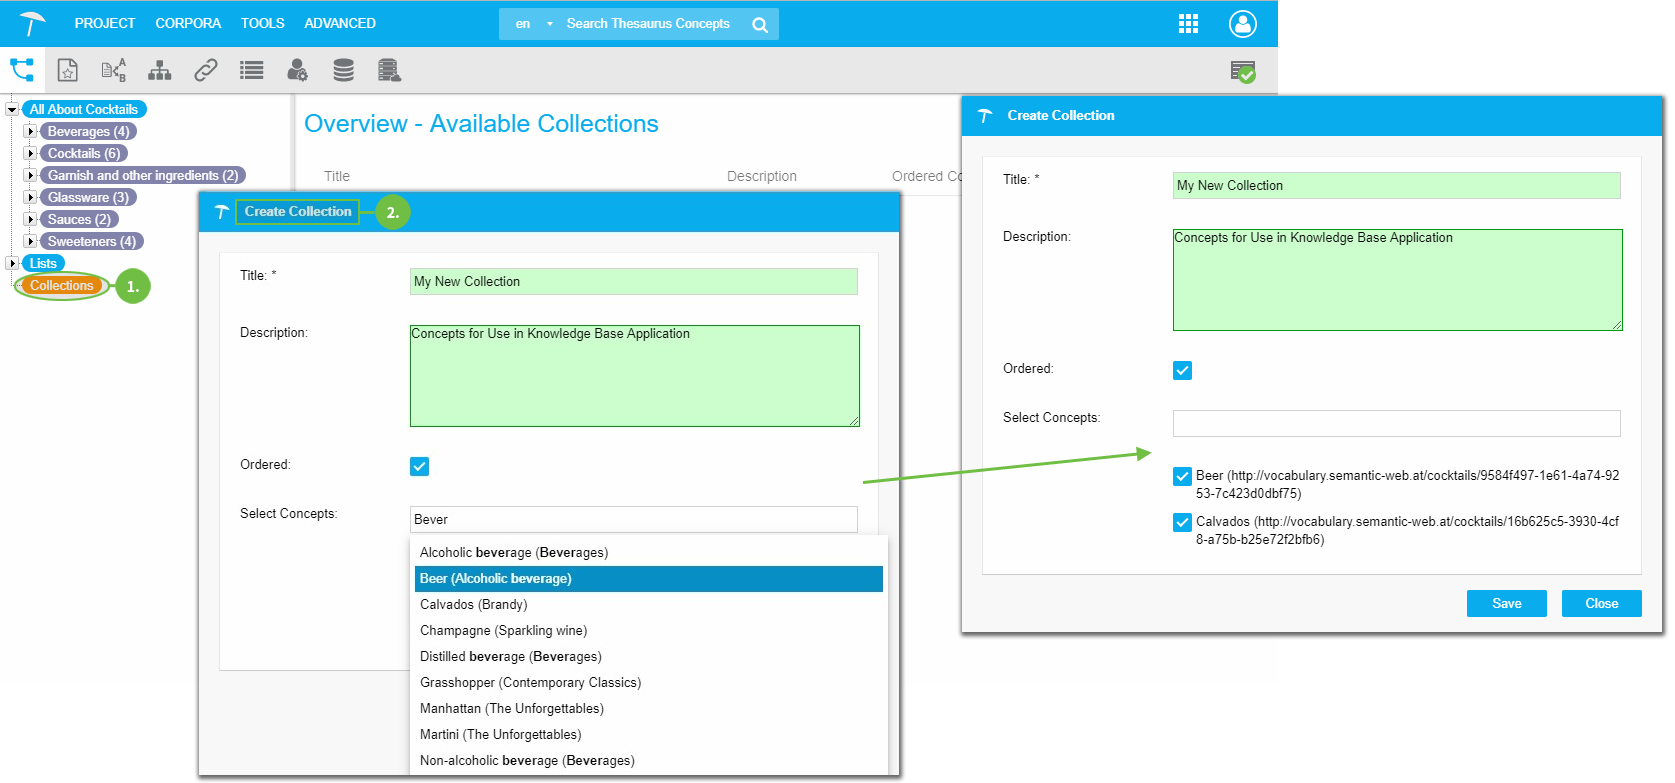The height and width of the screenshot is (783, 1675).
Task: Open the 'en' language dropdown
Action: pos(534,24)
